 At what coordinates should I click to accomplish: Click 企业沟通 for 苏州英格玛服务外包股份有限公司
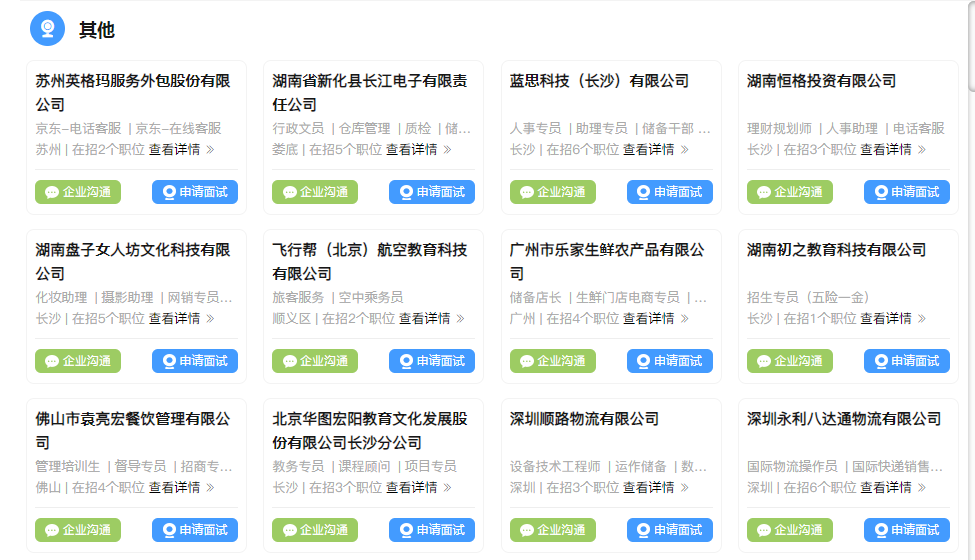click(x=78, y=192)
